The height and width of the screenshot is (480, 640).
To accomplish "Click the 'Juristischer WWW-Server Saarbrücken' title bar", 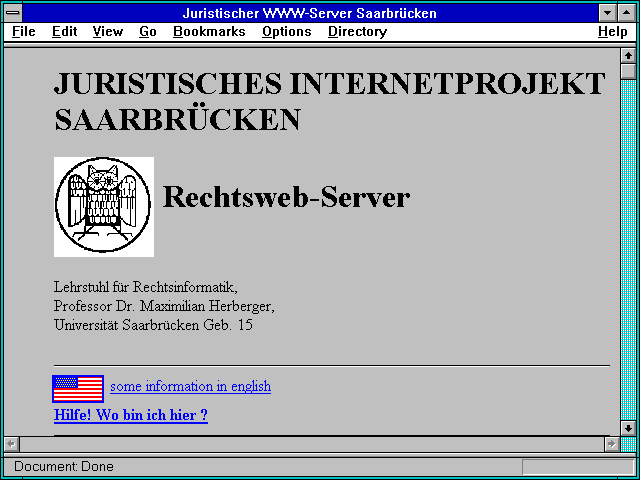I will click(x=310, y=13).
